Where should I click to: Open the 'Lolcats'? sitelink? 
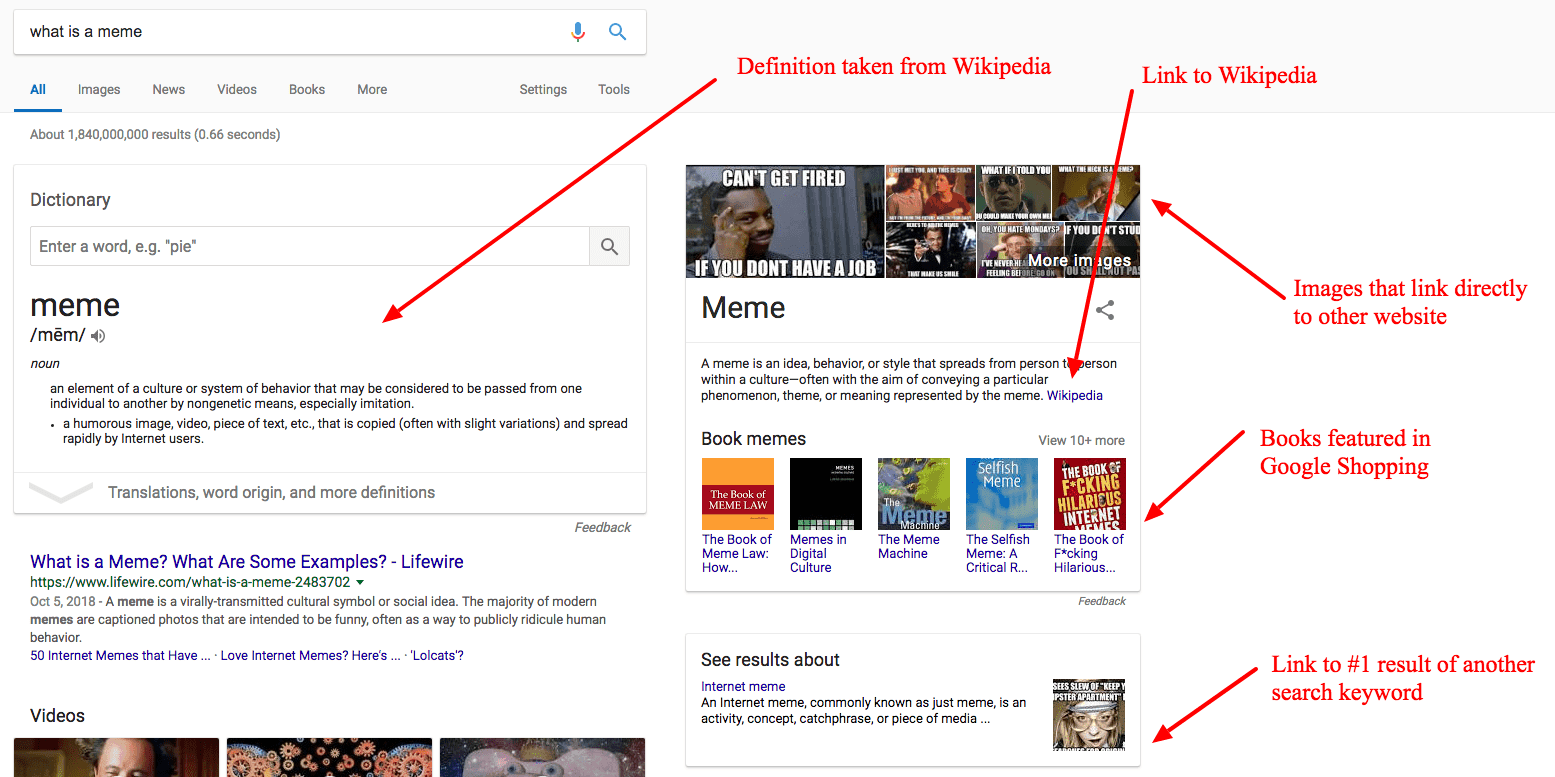pyautogui.click(x=435, y=656)
